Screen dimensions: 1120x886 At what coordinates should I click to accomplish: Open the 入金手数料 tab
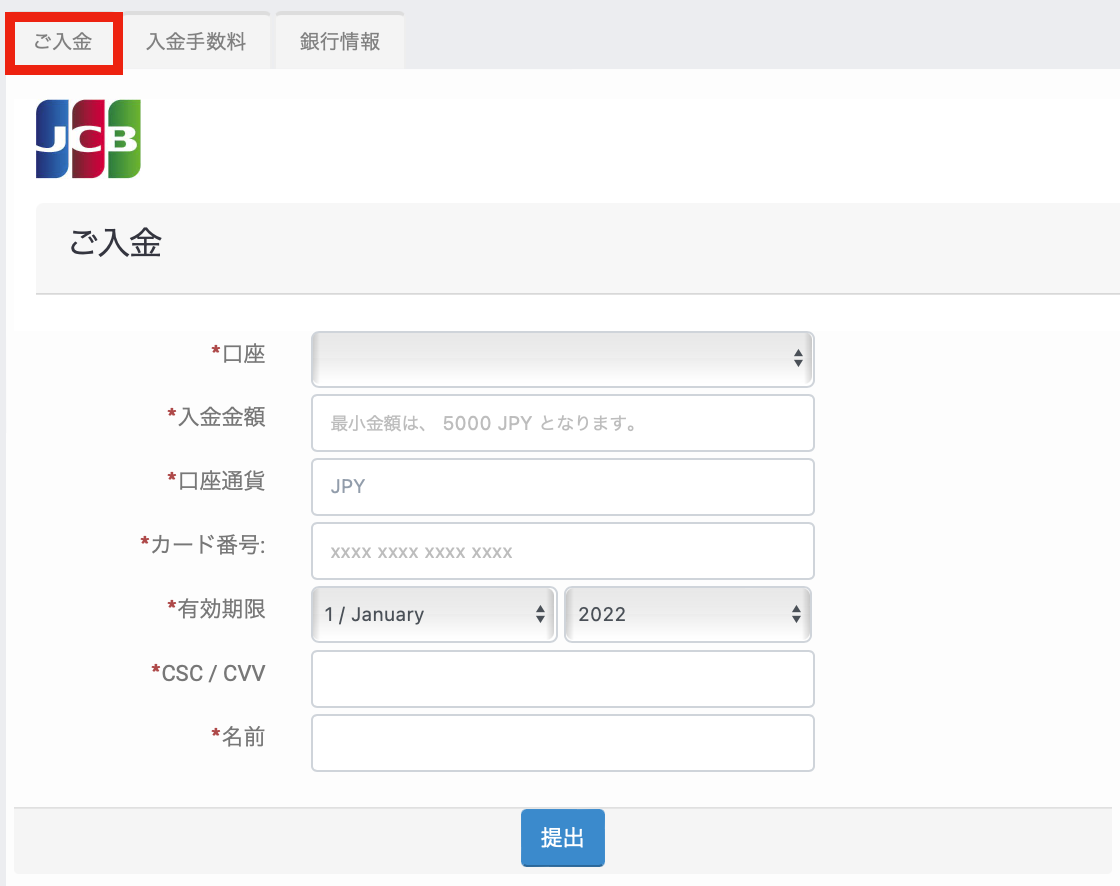point(196,43)
